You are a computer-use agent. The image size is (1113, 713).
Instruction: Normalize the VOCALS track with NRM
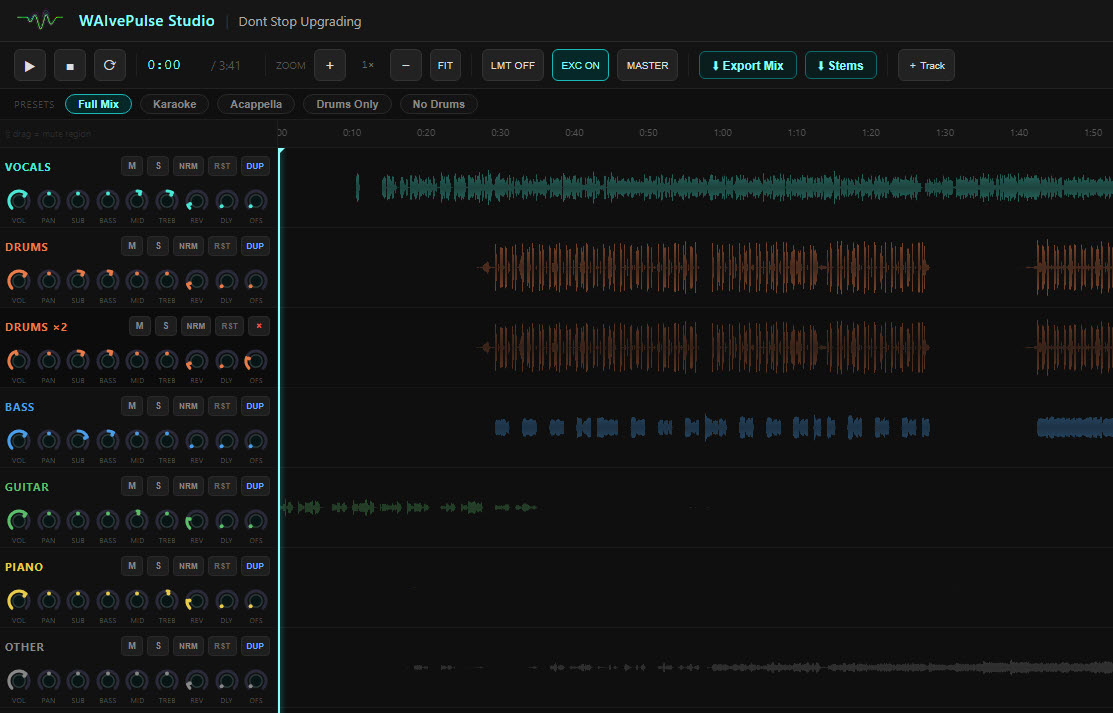point(188,166)
